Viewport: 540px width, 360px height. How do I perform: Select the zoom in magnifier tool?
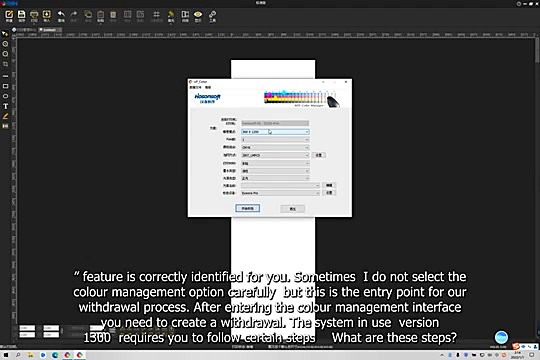5,44
